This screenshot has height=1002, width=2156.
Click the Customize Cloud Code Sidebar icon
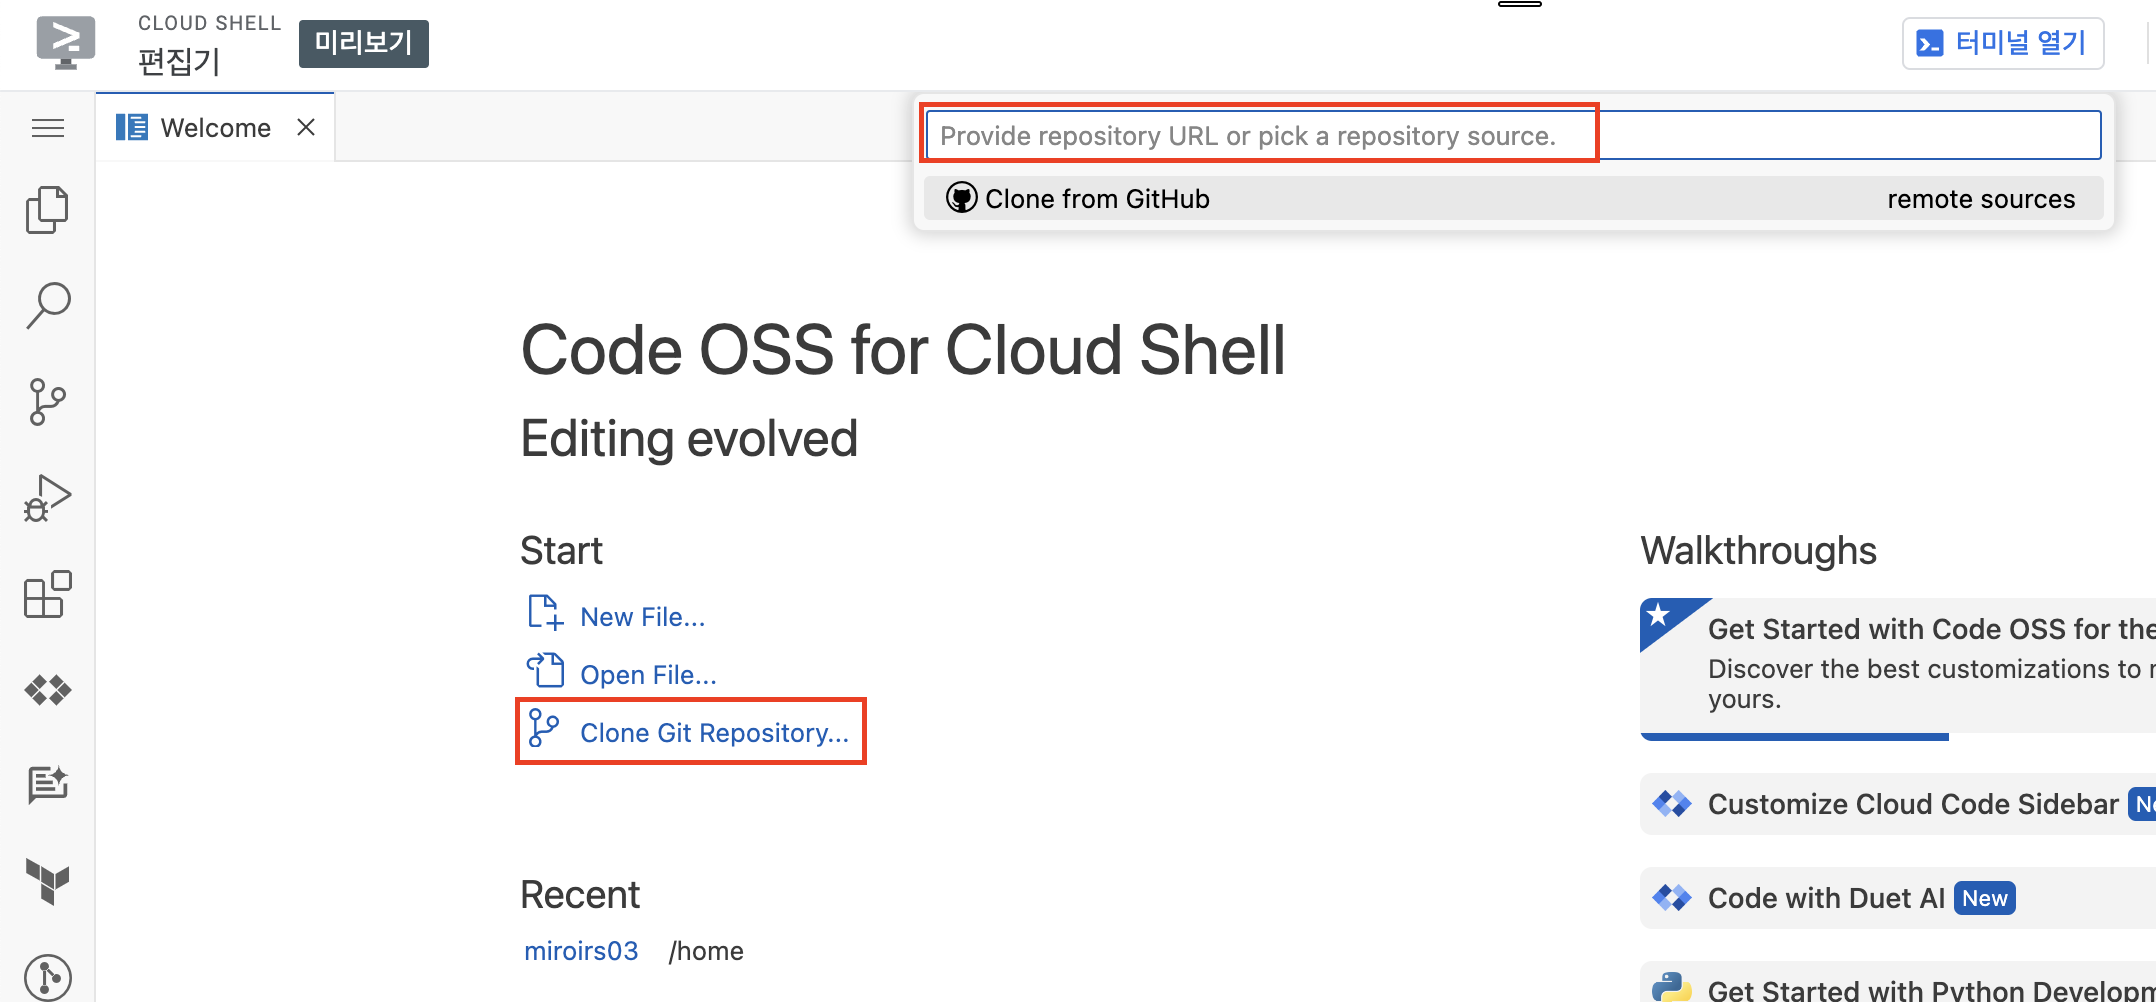[x=1672, y=804]
